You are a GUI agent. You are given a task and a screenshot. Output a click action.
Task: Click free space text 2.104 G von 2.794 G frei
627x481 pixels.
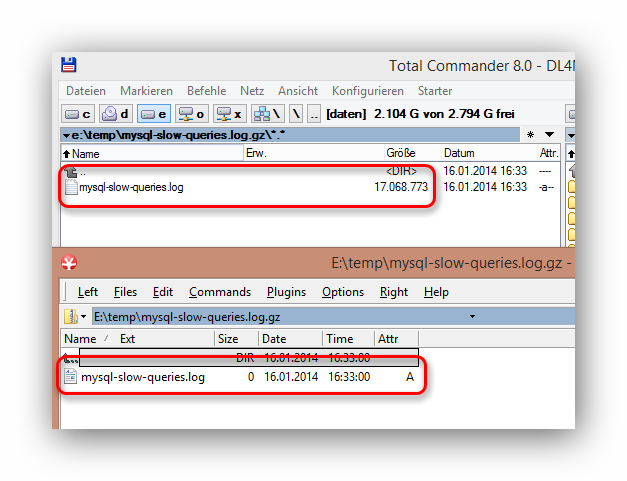tap(444, 114)
